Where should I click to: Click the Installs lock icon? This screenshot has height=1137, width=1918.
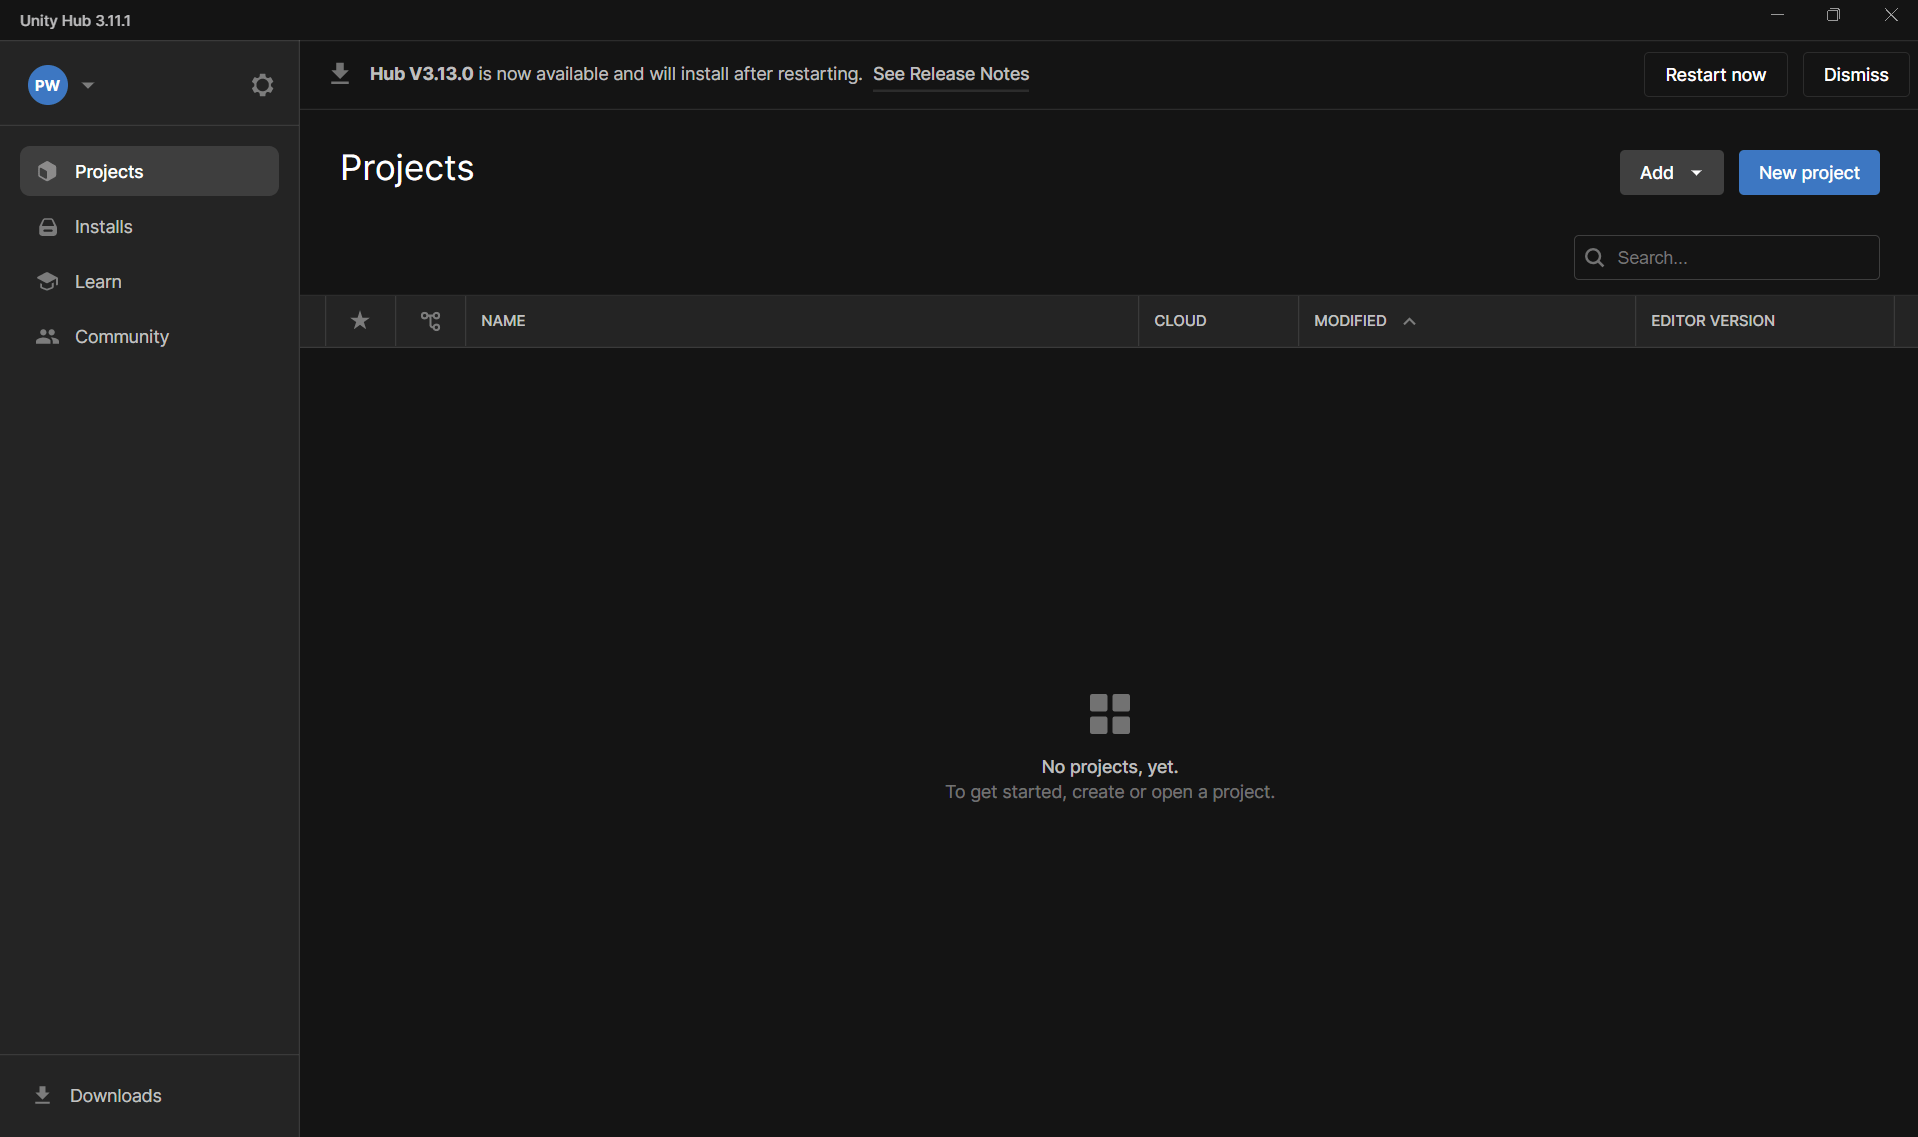coord(47,227)
